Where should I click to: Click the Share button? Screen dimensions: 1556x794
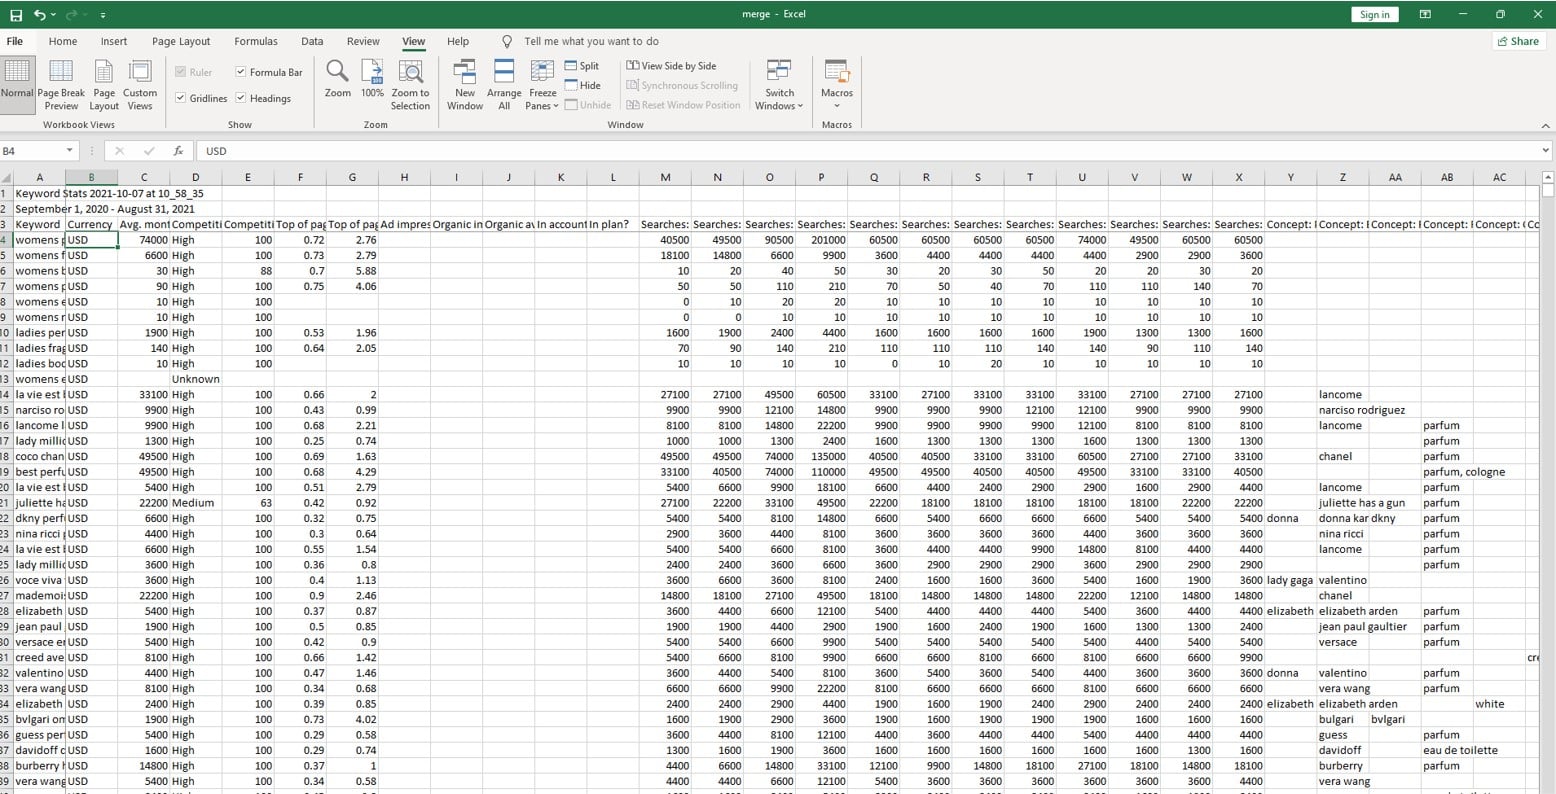pos(1517,41)
